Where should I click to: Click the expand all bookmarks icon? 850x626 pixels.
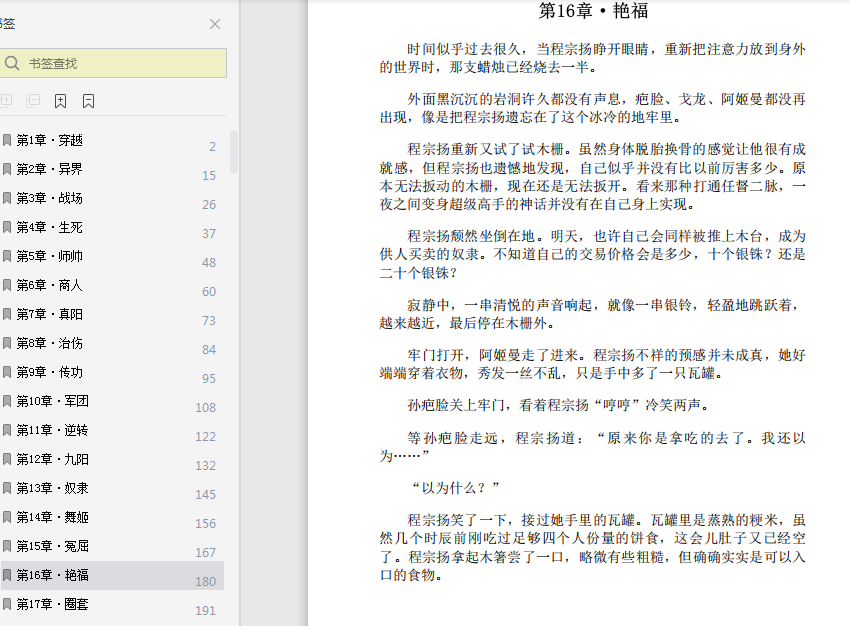(x=7, y=100)
